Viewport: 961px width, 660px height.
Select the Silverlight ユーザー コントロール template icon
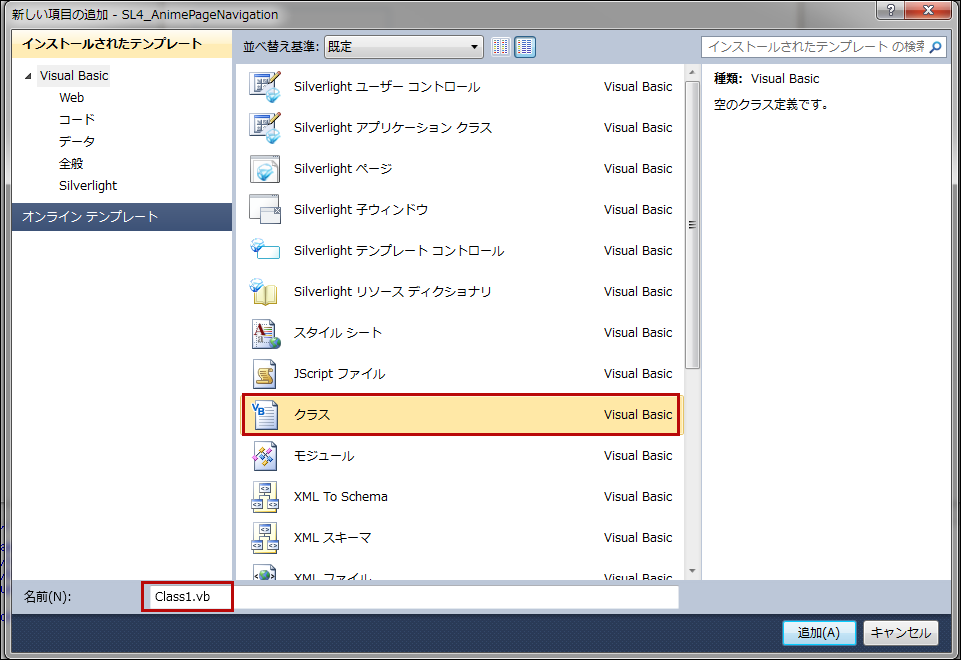265,87
